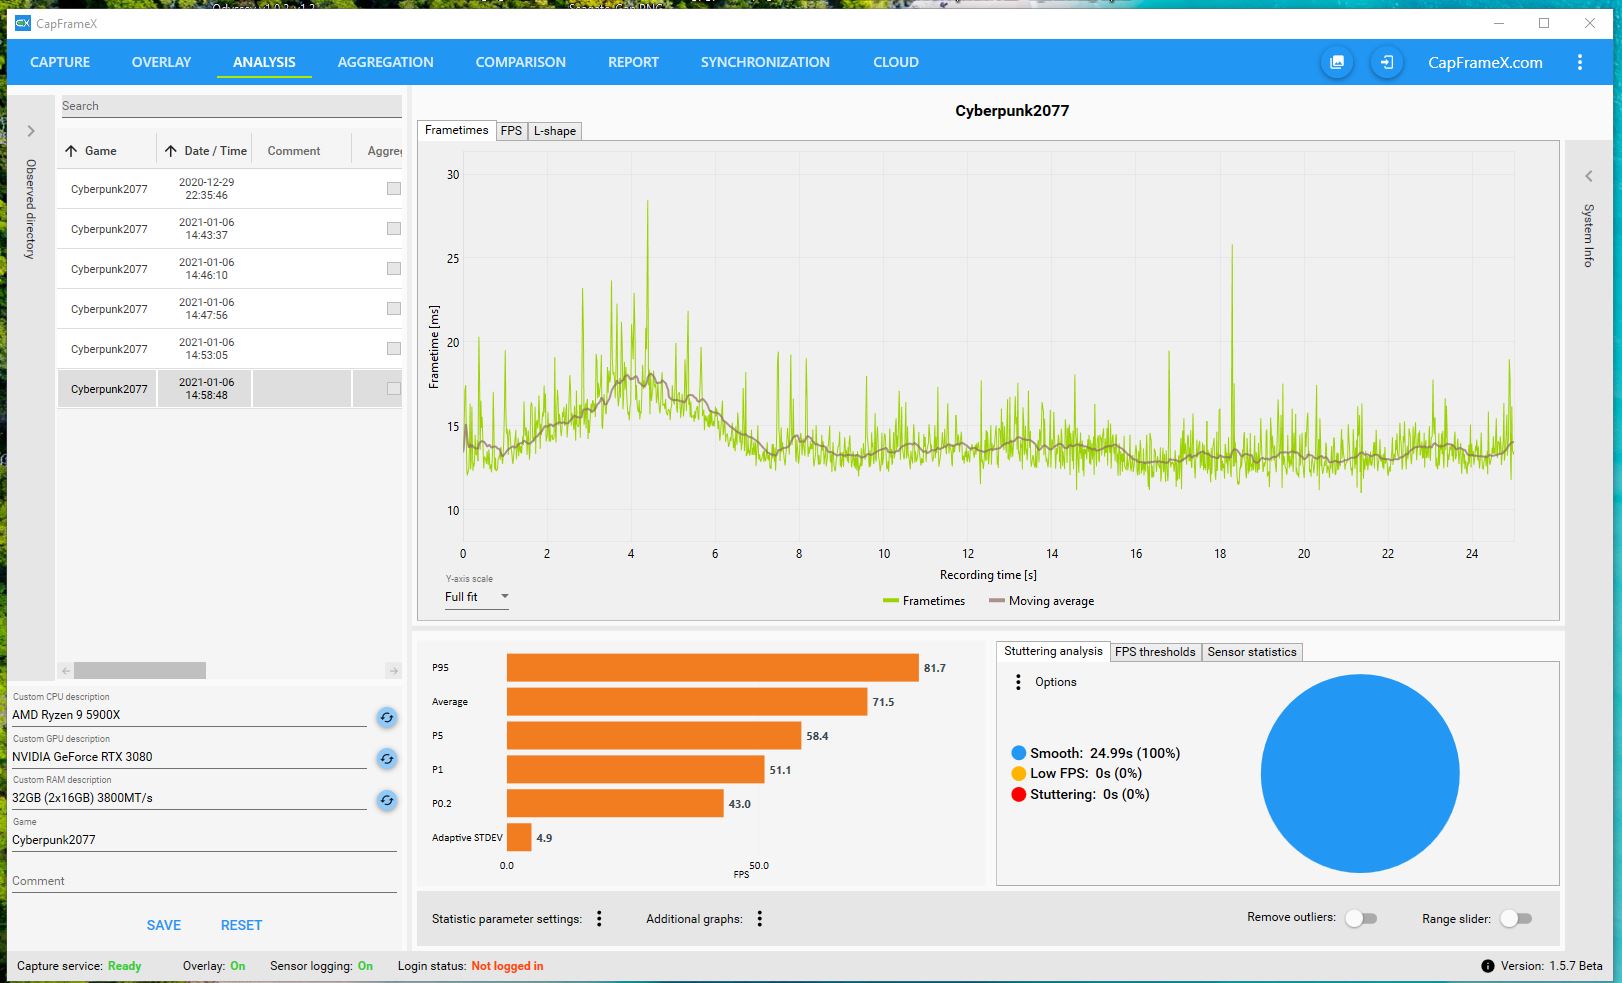Select the Stuttering analysis tab
Screen dimensions: 1622x983
[1053, 651]
